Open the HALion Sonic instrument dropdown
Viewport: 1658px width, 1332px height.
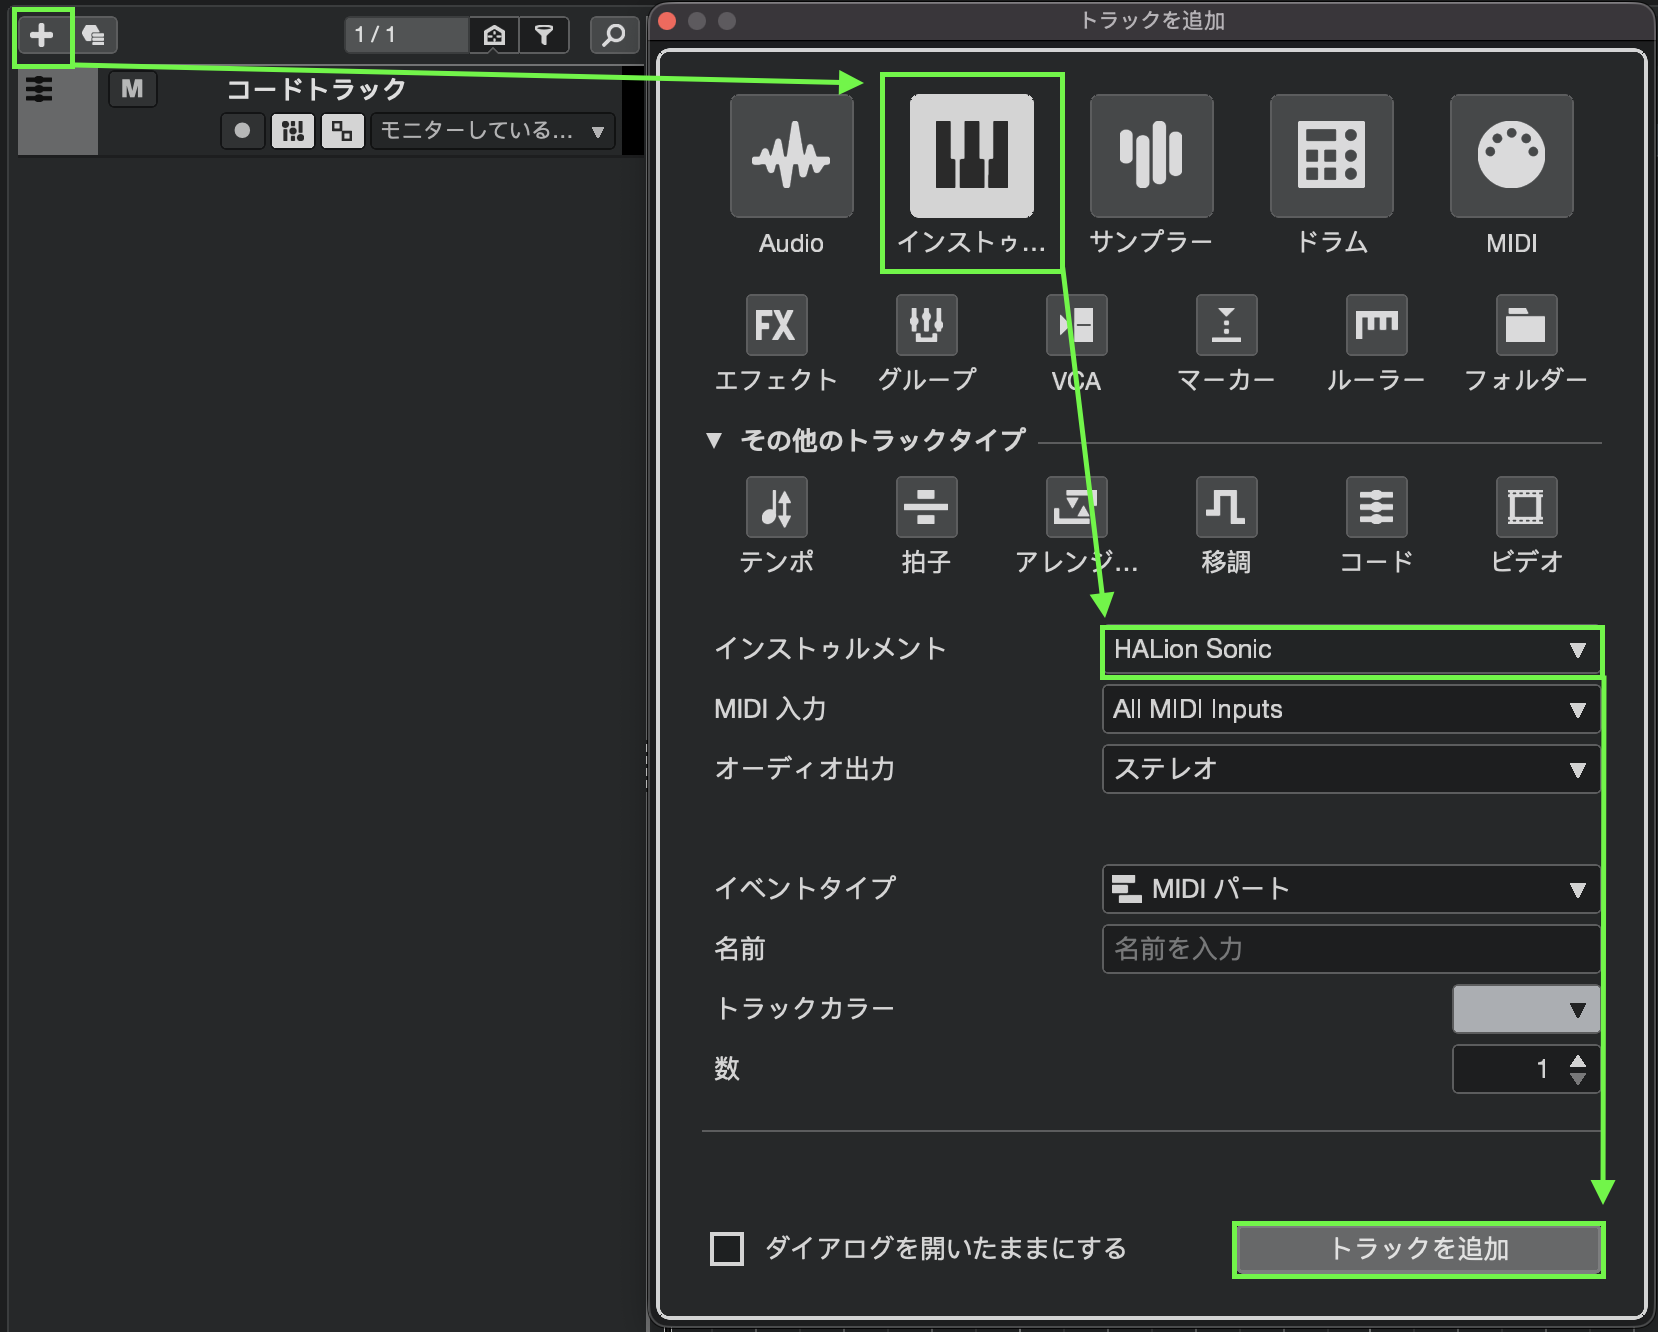click(x=1350, y=650)
